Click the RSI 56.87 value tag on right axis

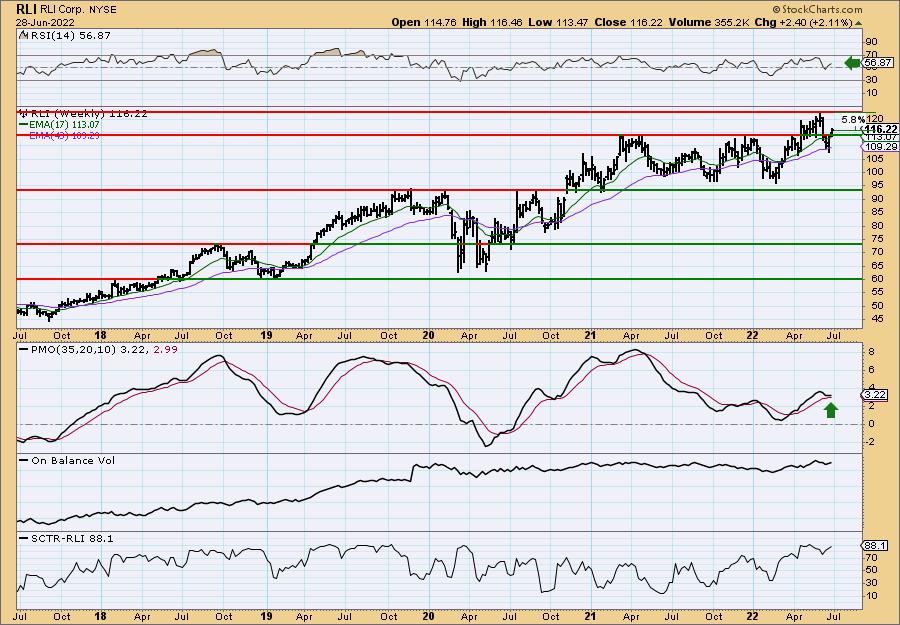[x=878, y=63]
